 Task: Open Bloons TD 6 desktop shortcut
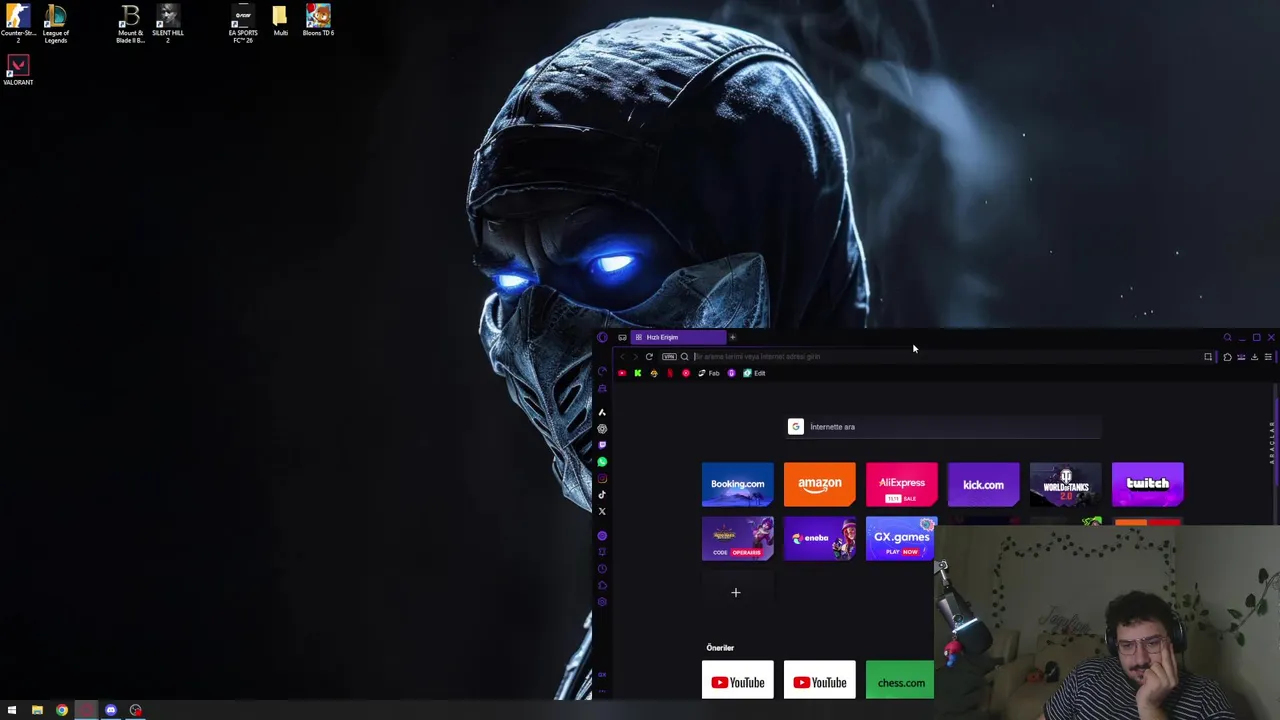point(318,21)
